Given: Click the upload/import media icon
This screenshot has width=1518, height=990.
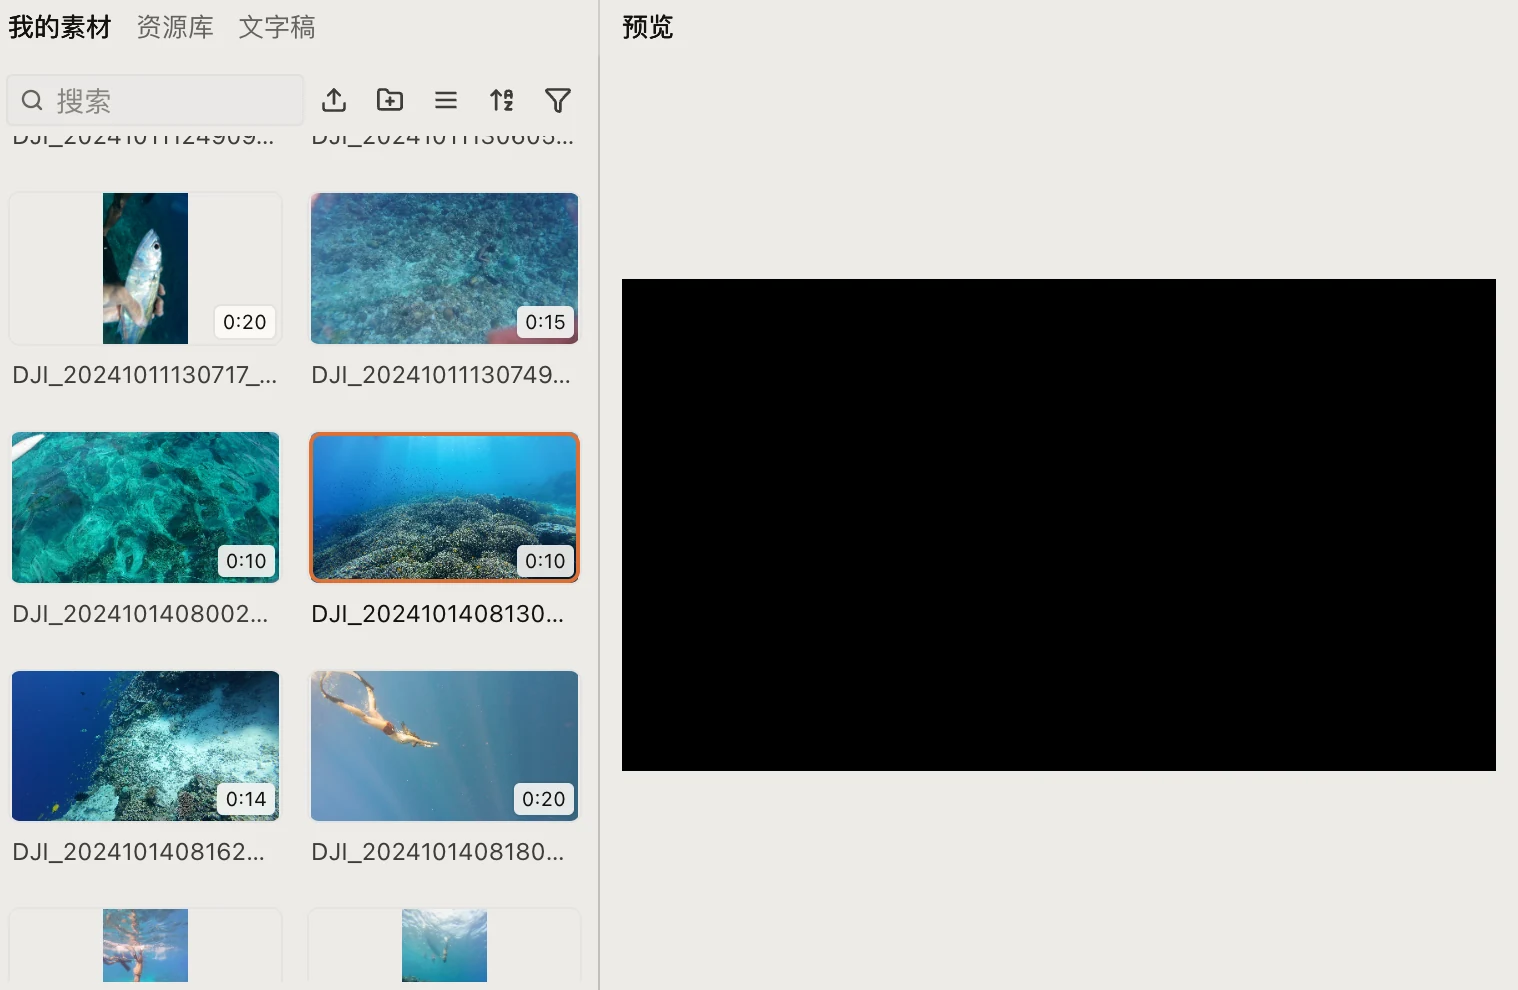Looking at the screenshot, I should (334, 100).
